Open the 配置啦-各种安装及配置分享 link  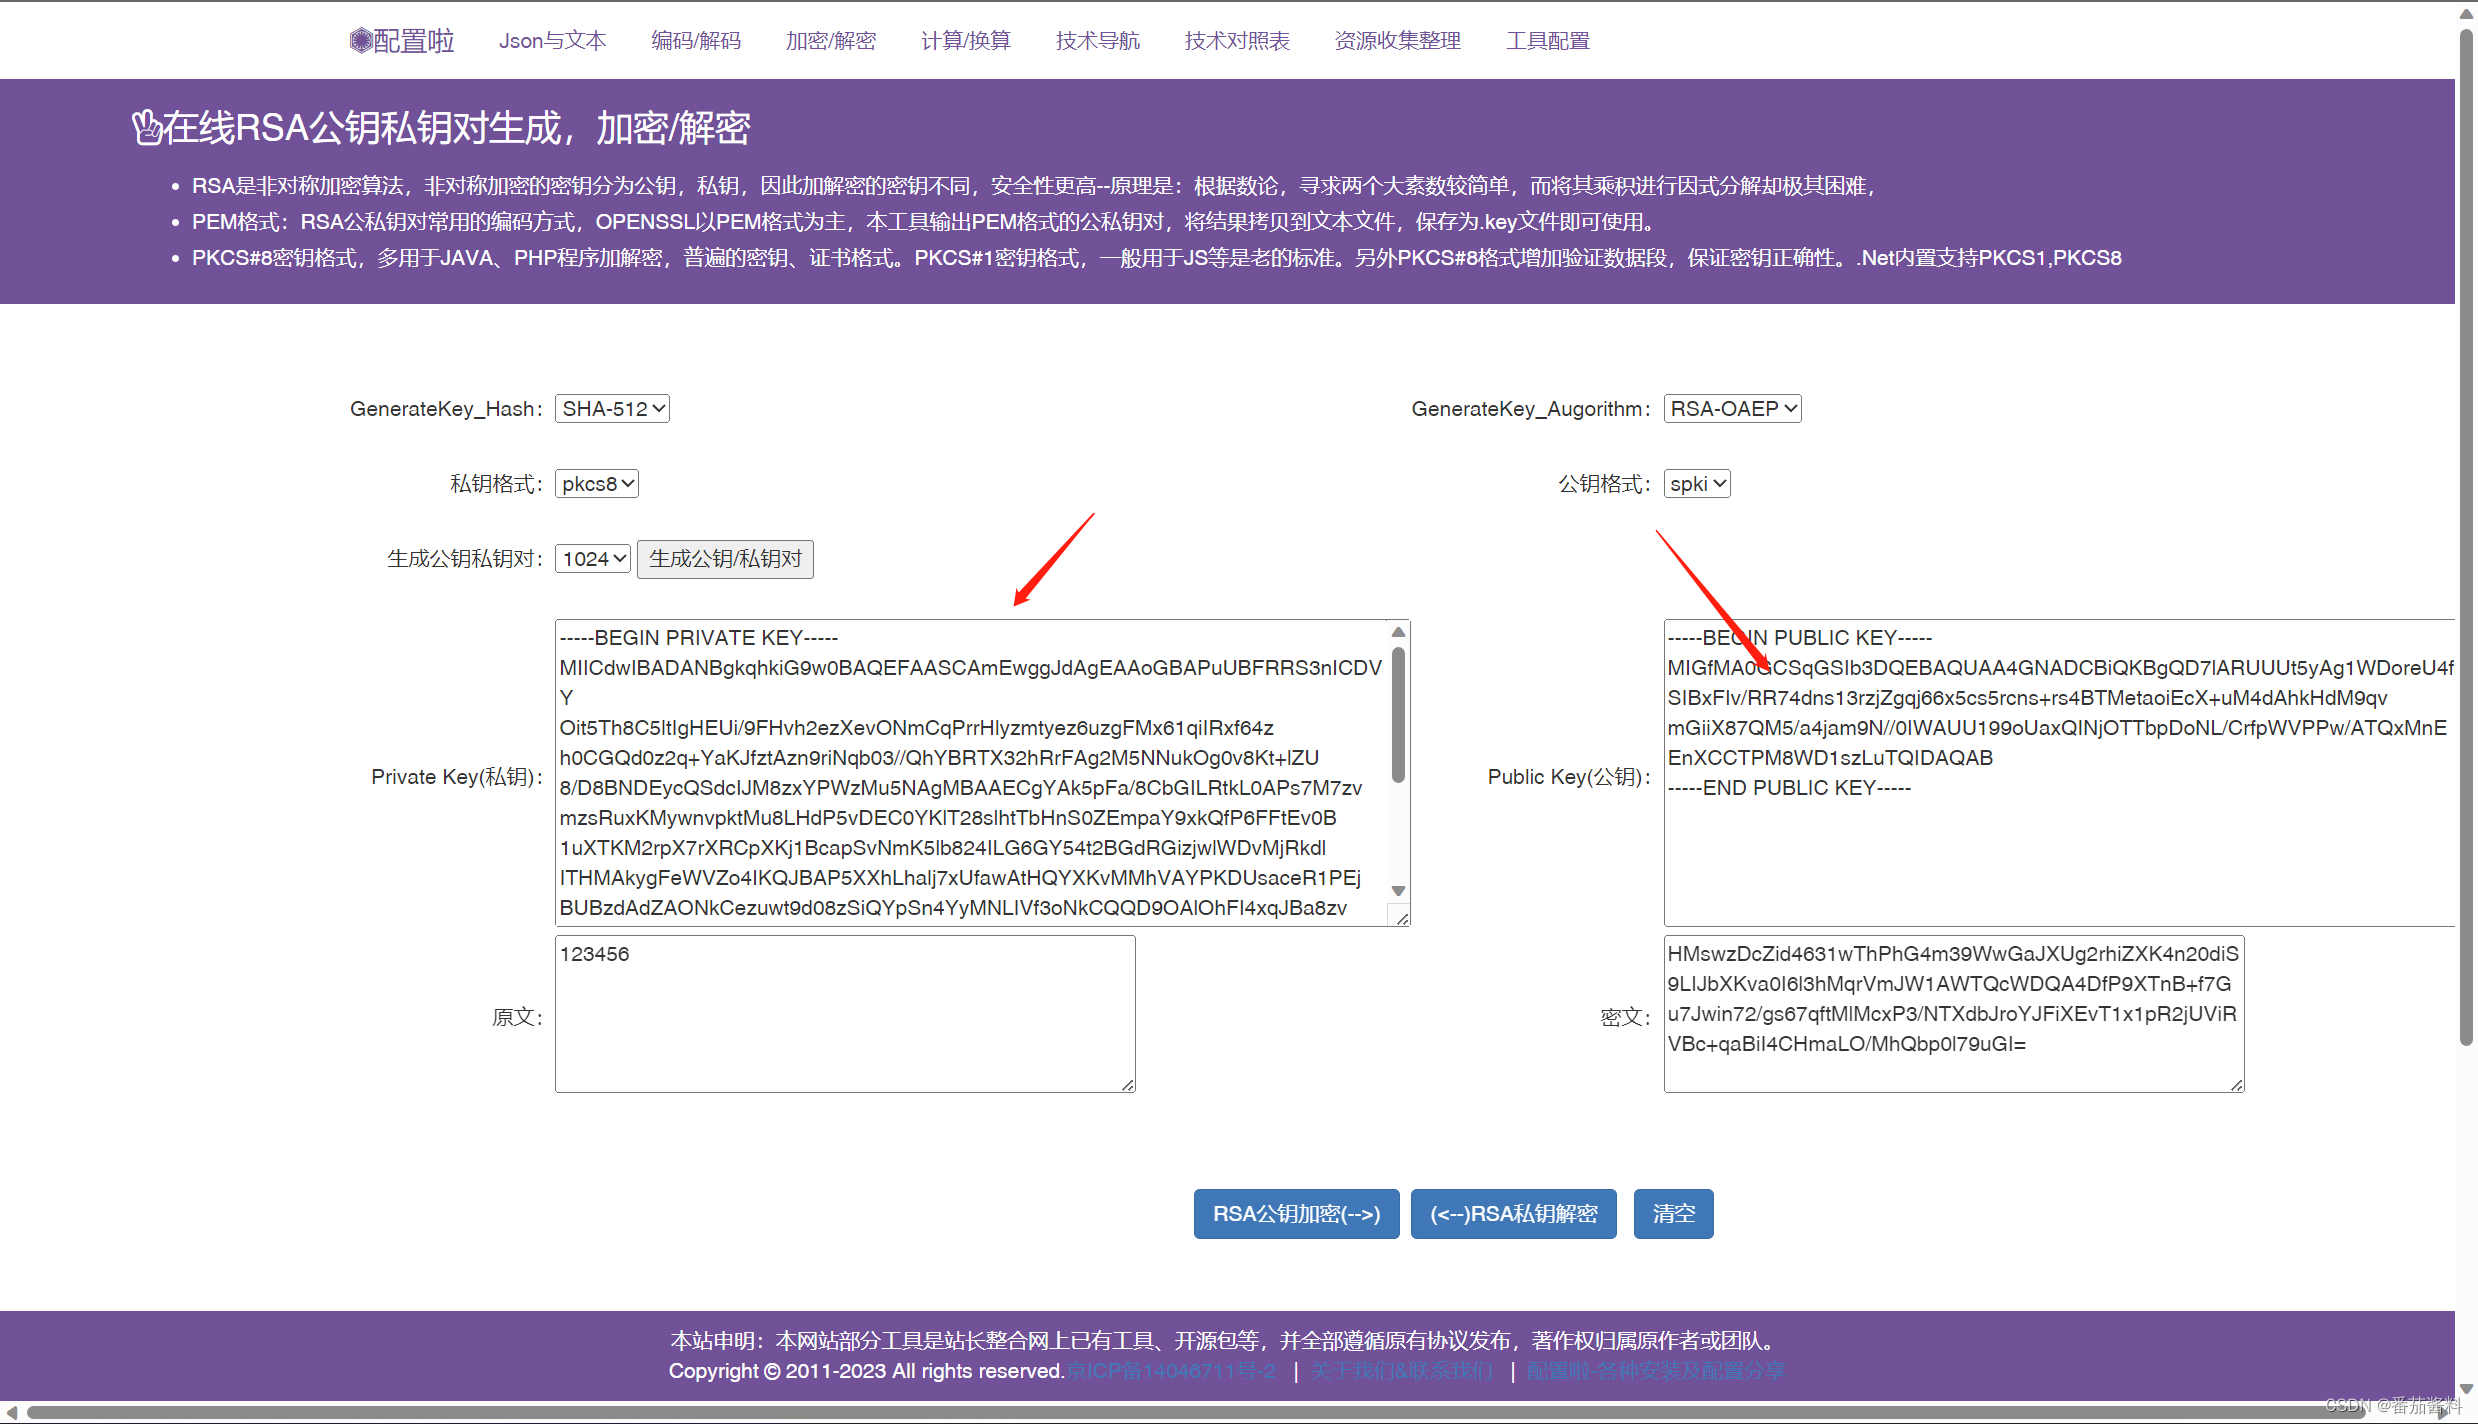(1656, 1371)
